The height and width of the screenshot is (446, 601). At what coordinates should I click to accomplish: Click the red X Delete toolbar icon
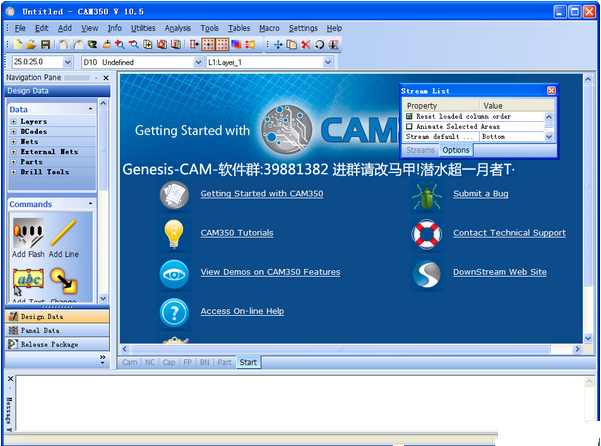[305, 45]
